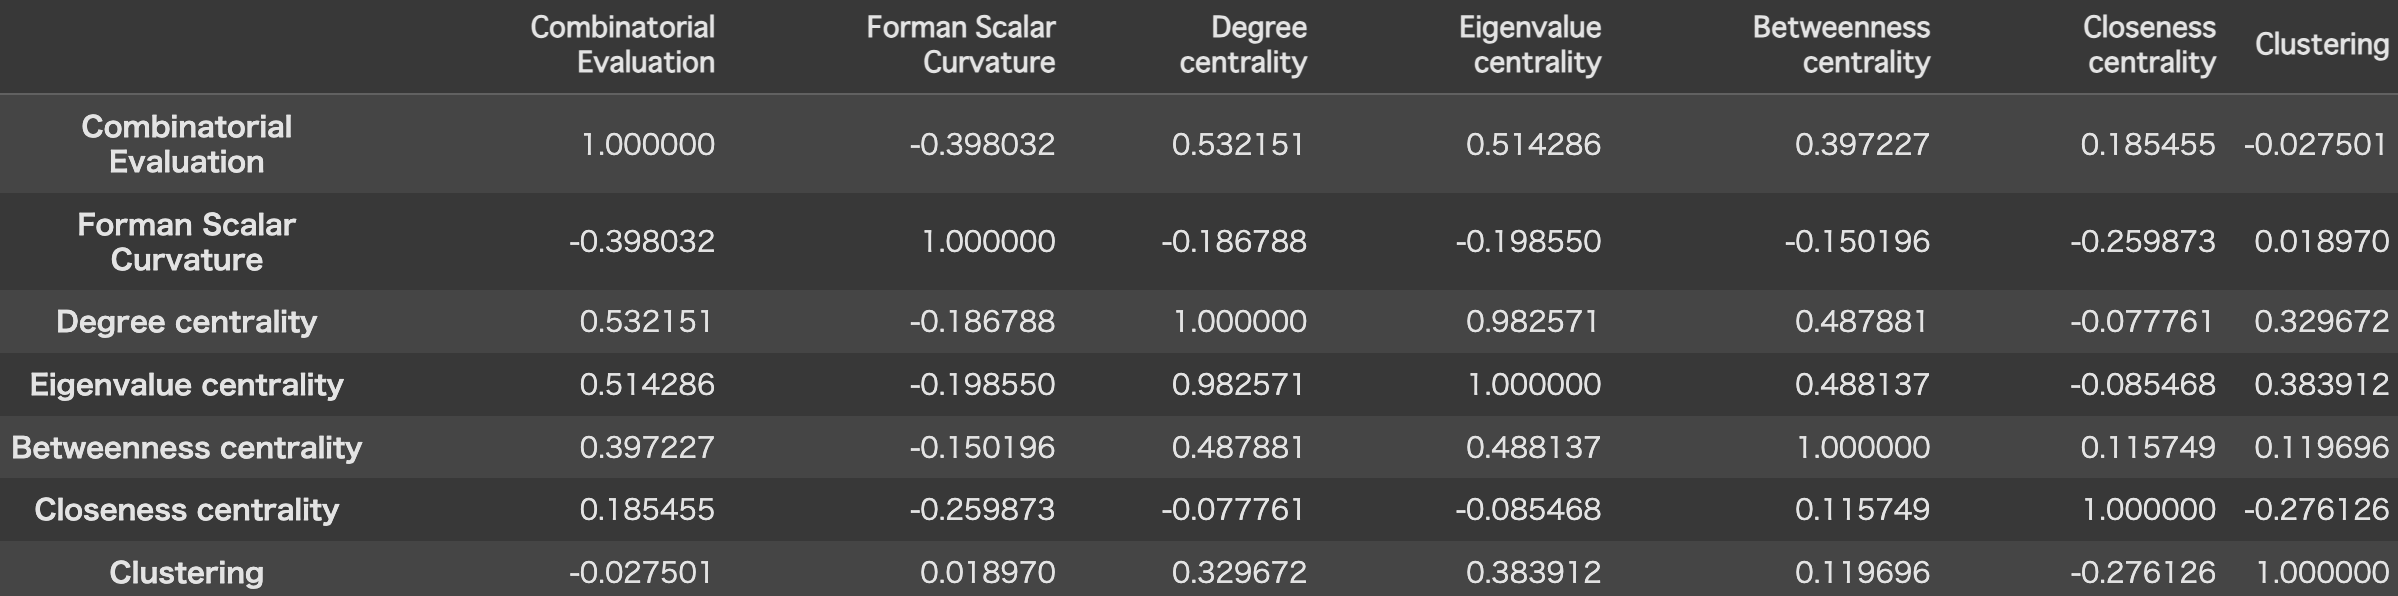
Task: Click 0.018970 in the Forman Scalar Curvature row
Action: point(2321,242)
